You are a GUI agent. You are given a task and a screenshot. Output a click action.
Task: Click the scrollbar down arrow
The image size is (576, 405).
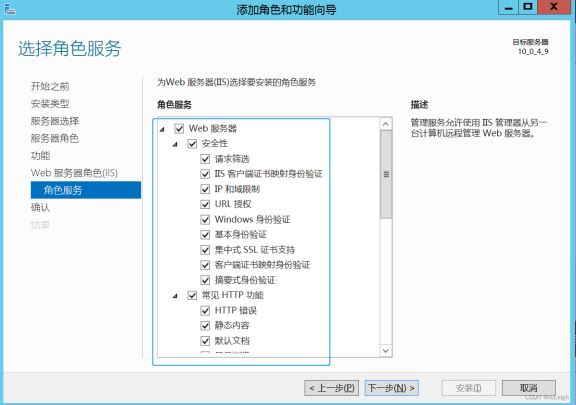pos(386,350)
